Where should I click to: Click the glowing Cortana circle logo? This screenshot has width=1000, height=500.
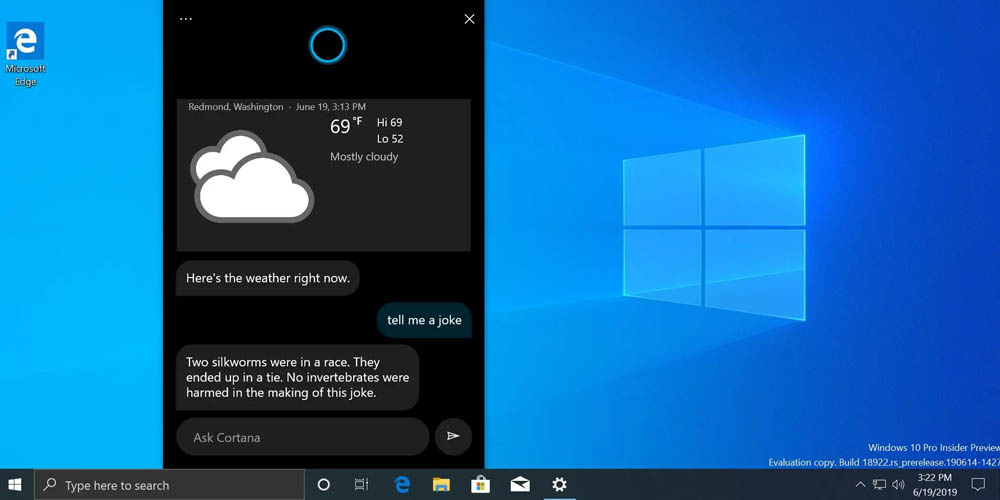pos(328,45)
